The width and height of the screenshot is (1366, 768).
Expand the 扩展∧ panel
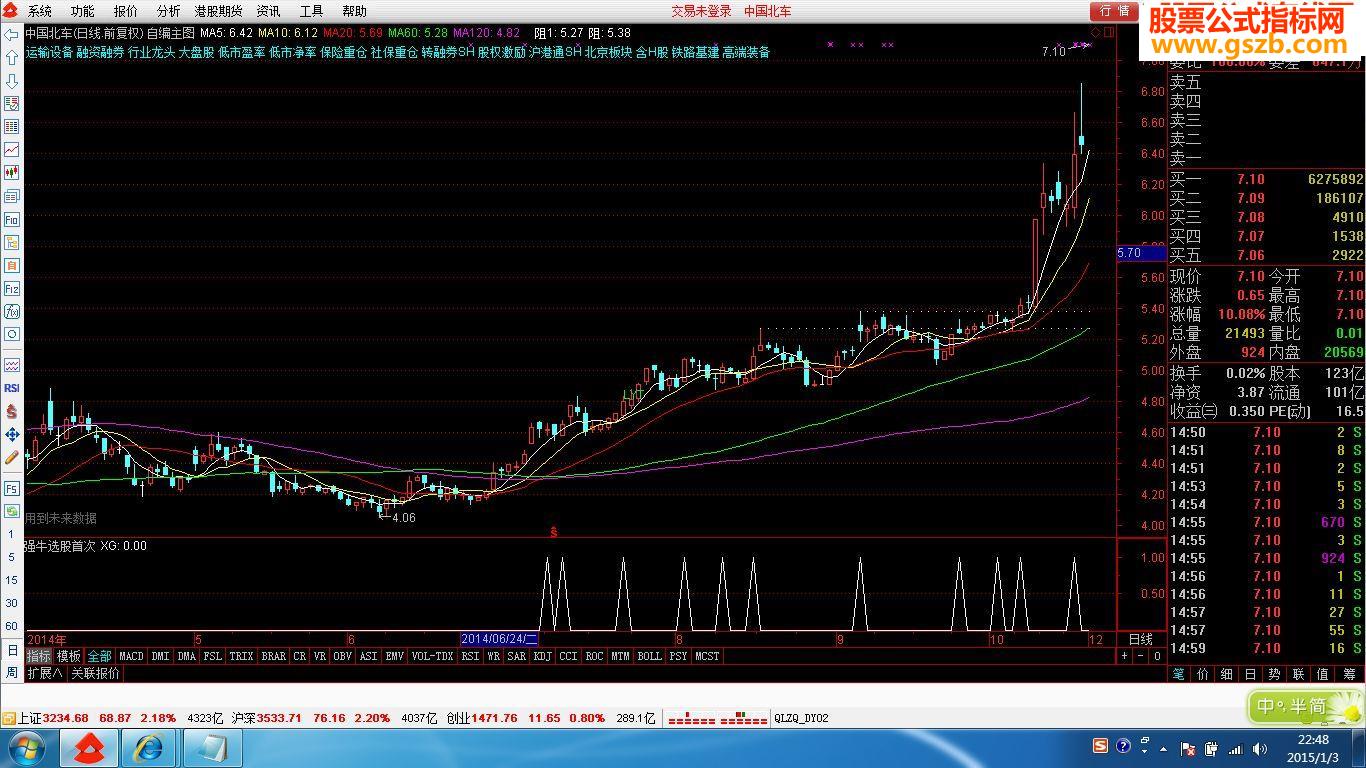pyautogui.click(x=45, y=674)
